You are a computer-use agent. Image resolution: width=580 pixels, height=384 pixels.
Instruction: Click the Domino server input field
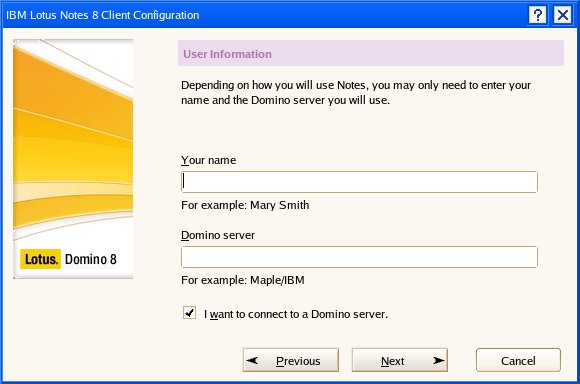click(359, 257)
